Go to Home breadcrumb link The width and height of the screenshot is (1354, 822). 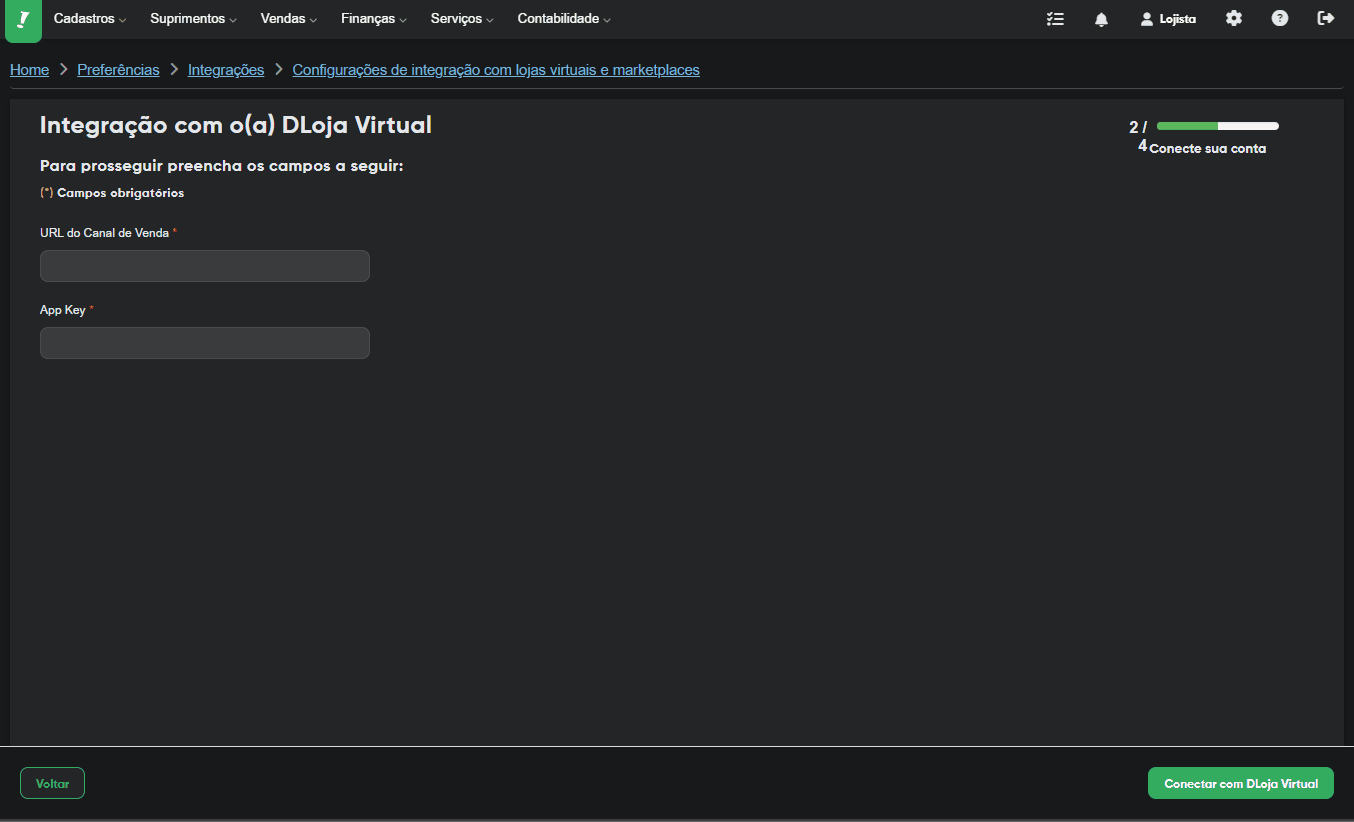coord(29,70)
